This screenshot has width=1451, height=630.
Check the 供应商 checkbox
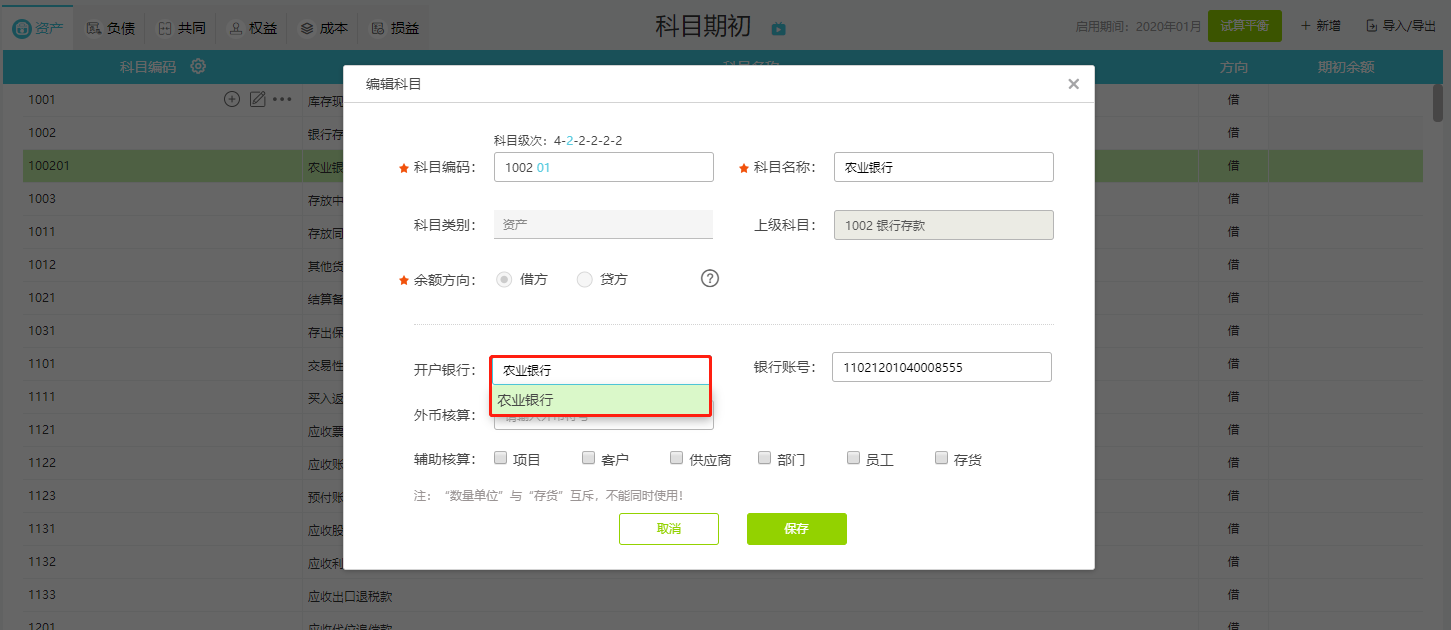pyautogui.click(x=677, y=458)
